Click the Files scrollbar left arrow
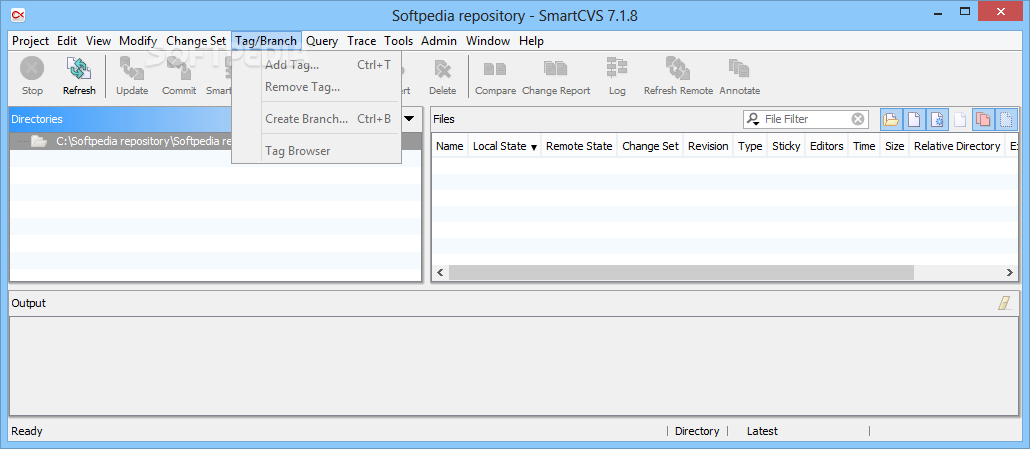 pyautogui.click(x=440, y=272)
